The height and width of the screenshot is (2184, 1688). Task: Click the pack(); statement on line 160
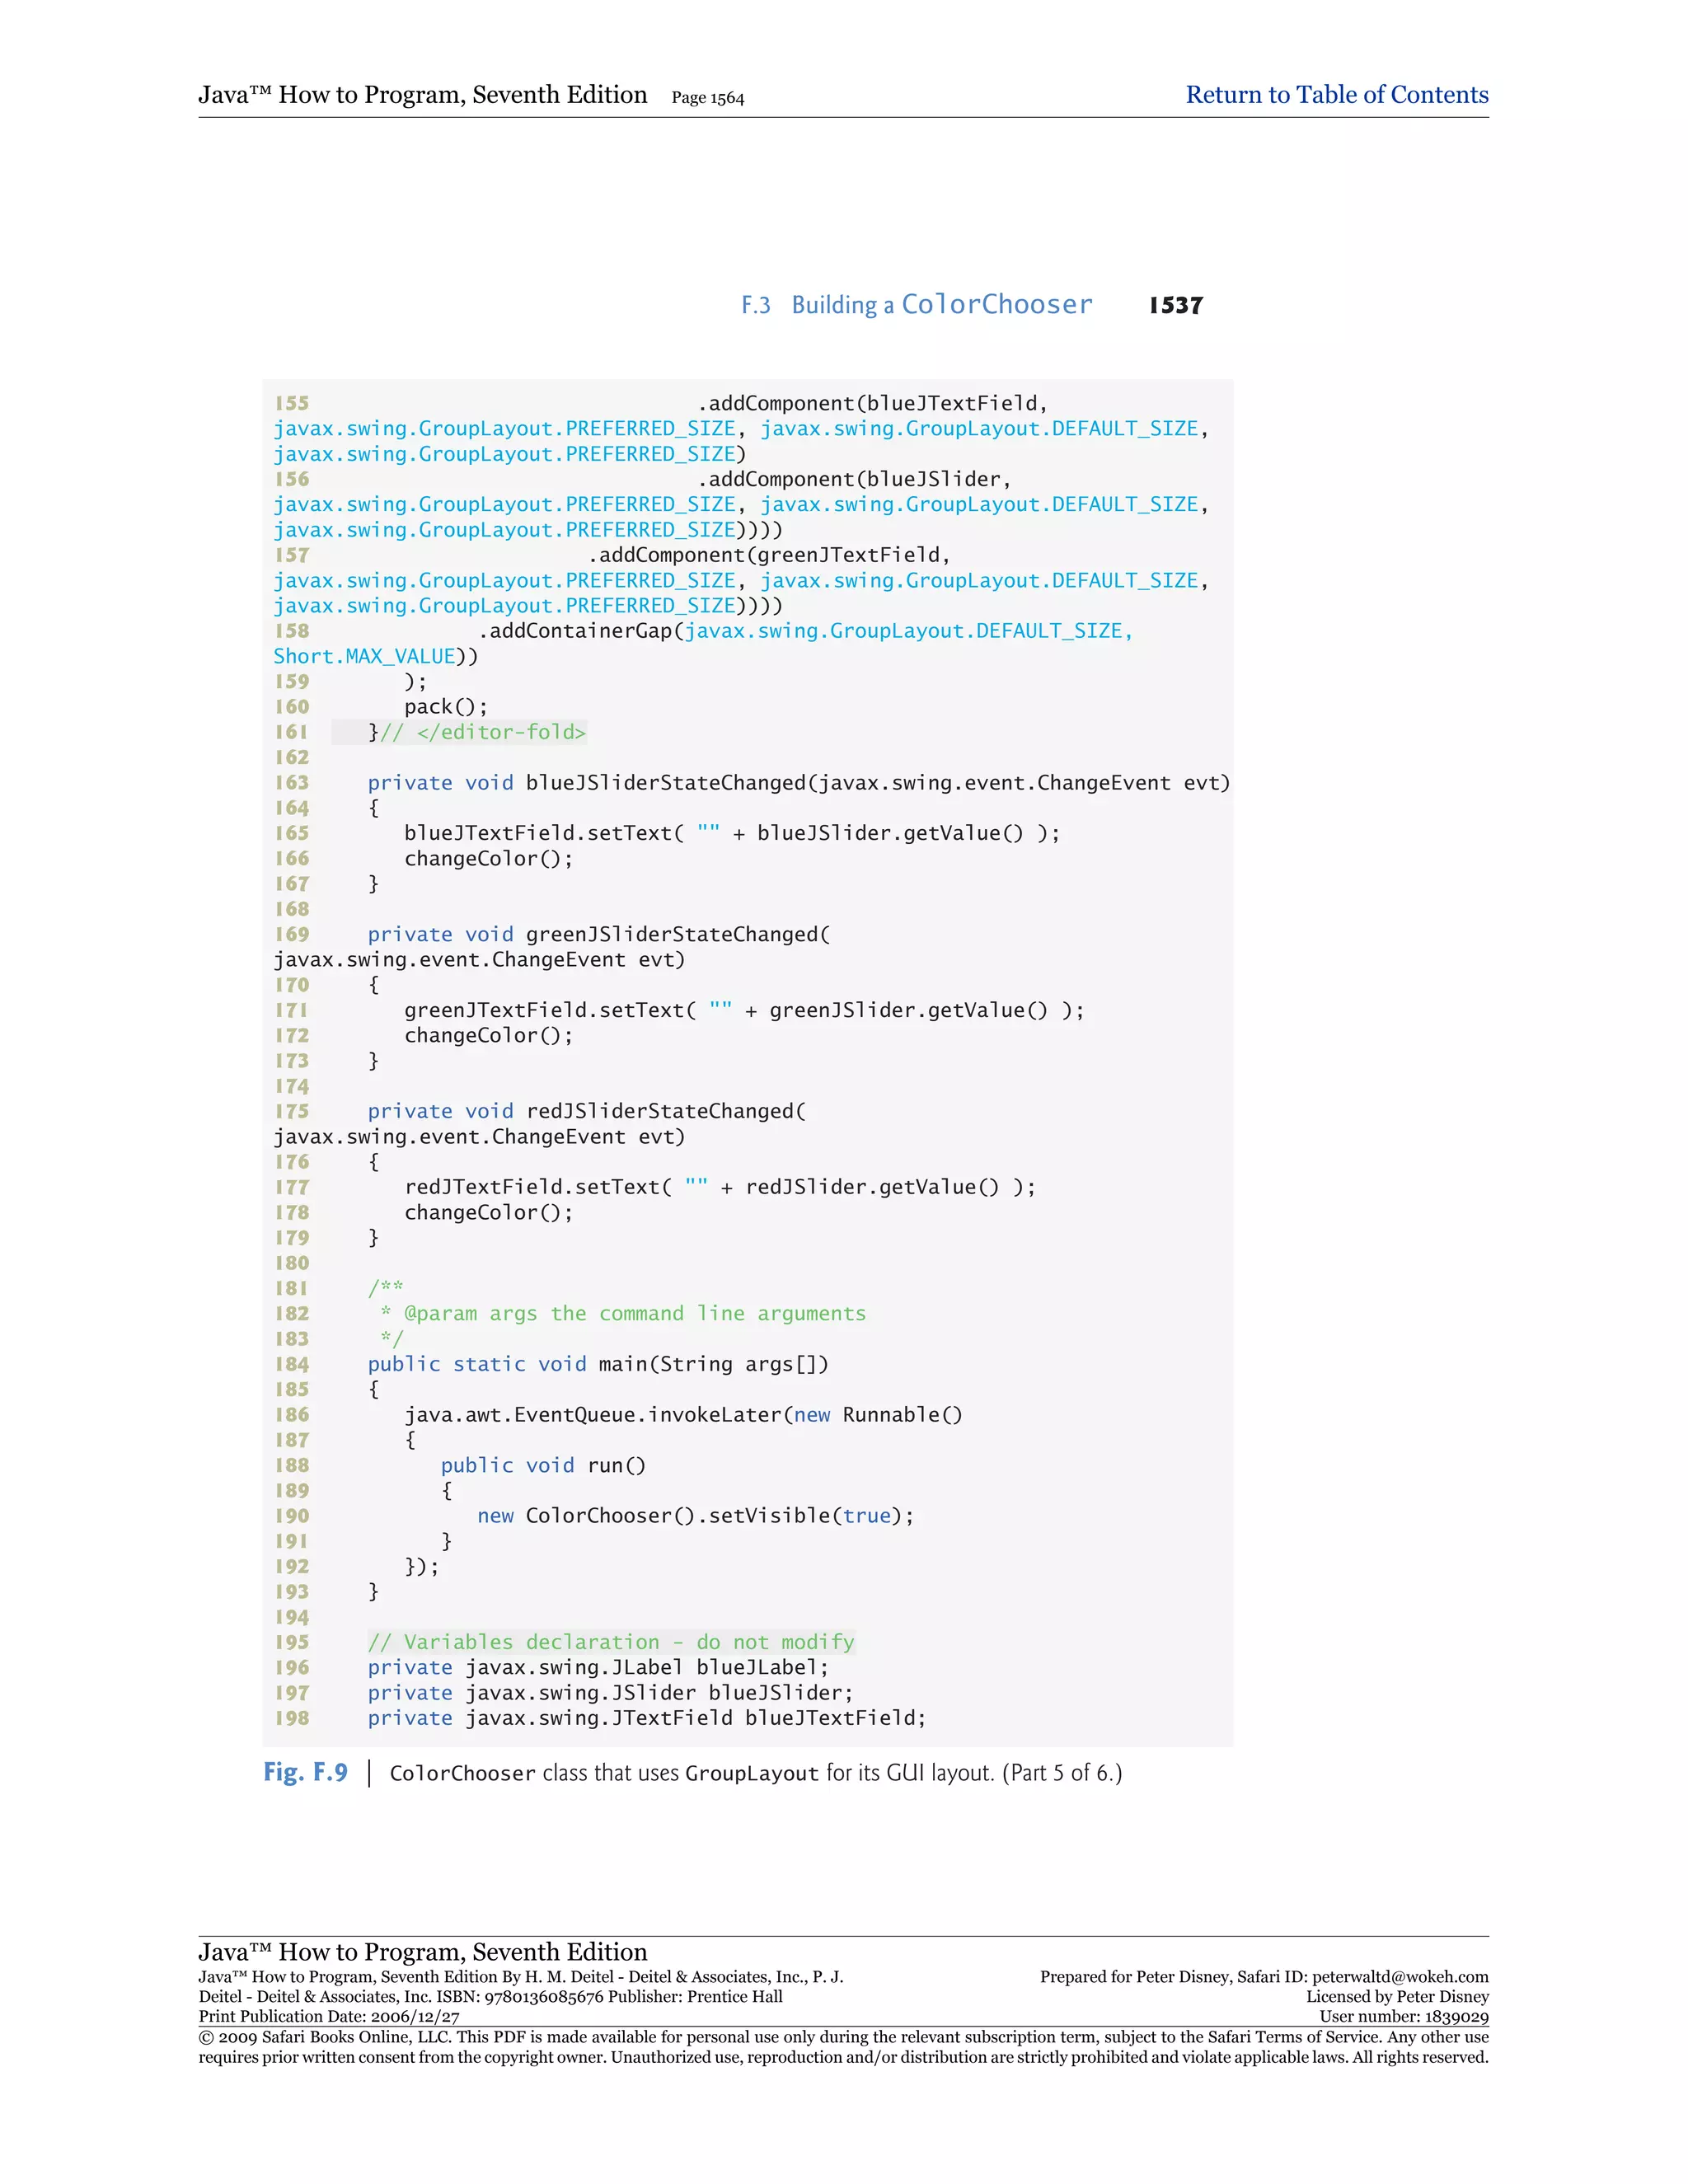(x=445, y=707)
